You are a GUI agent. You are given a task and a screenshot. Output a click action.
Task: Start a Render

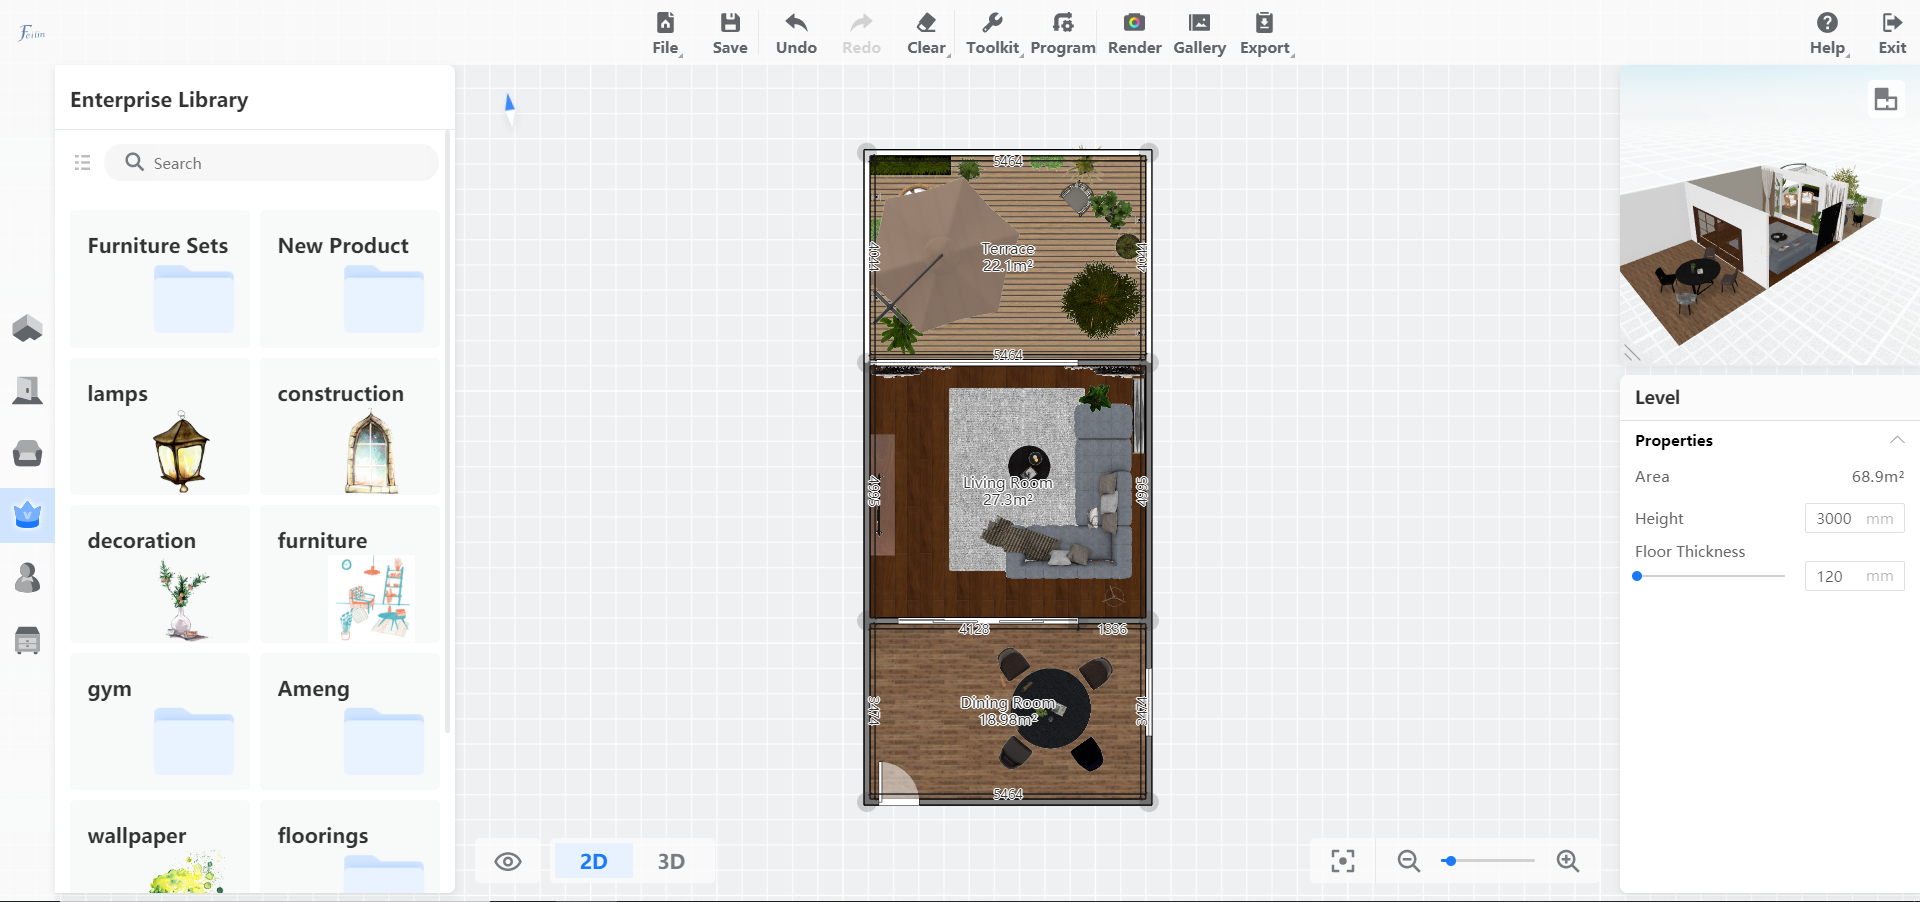point(1135,34)
